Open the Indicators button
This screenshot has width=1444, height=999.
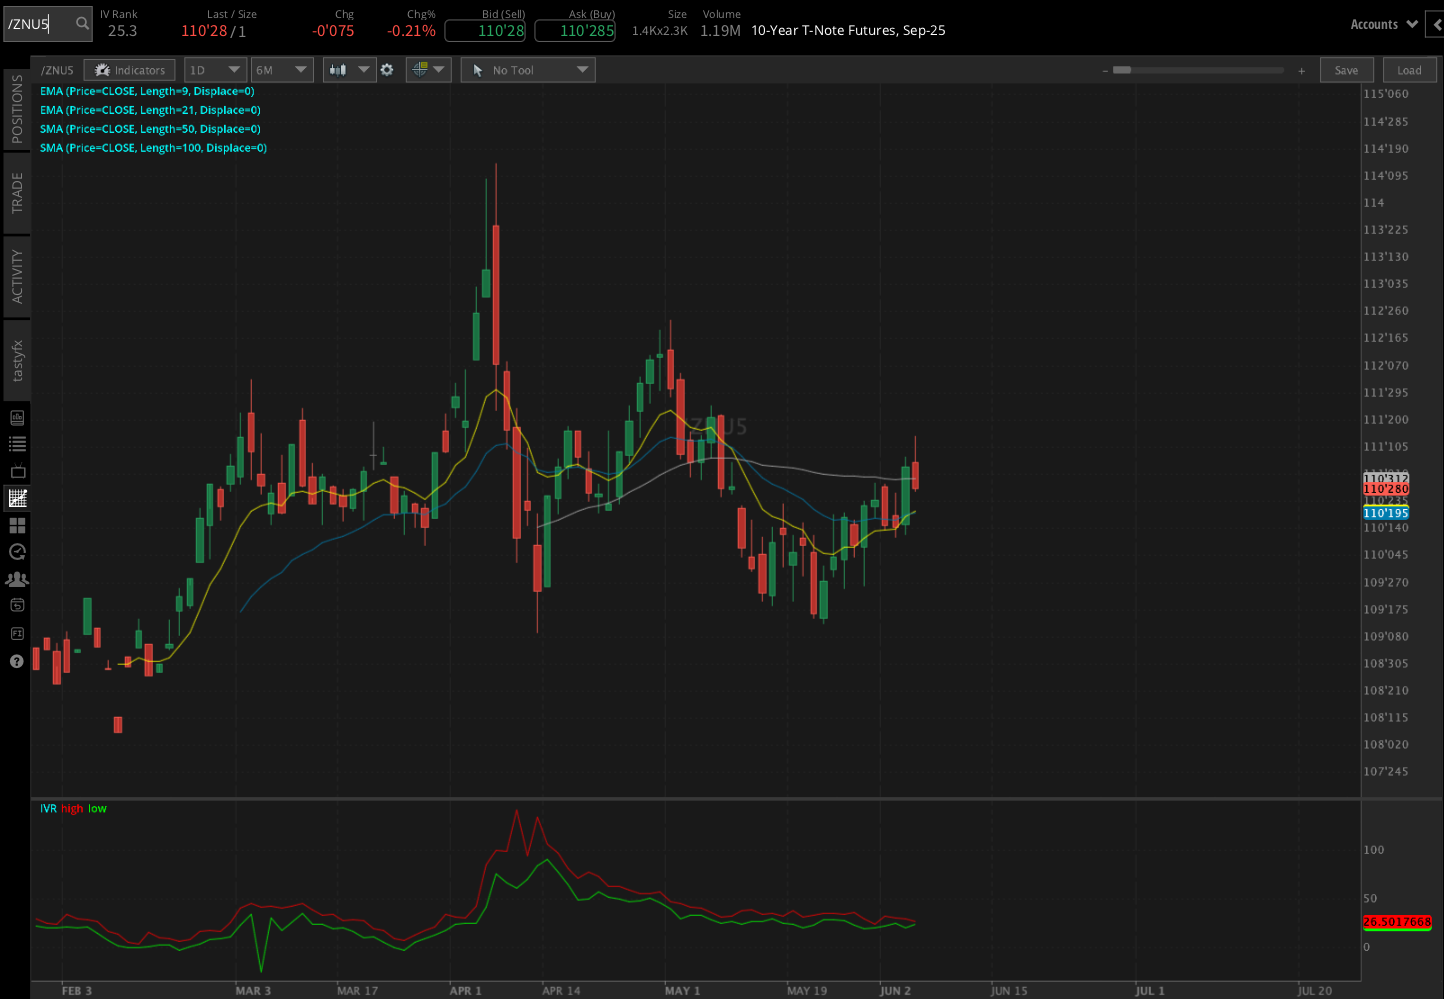(x=129, y=70)
